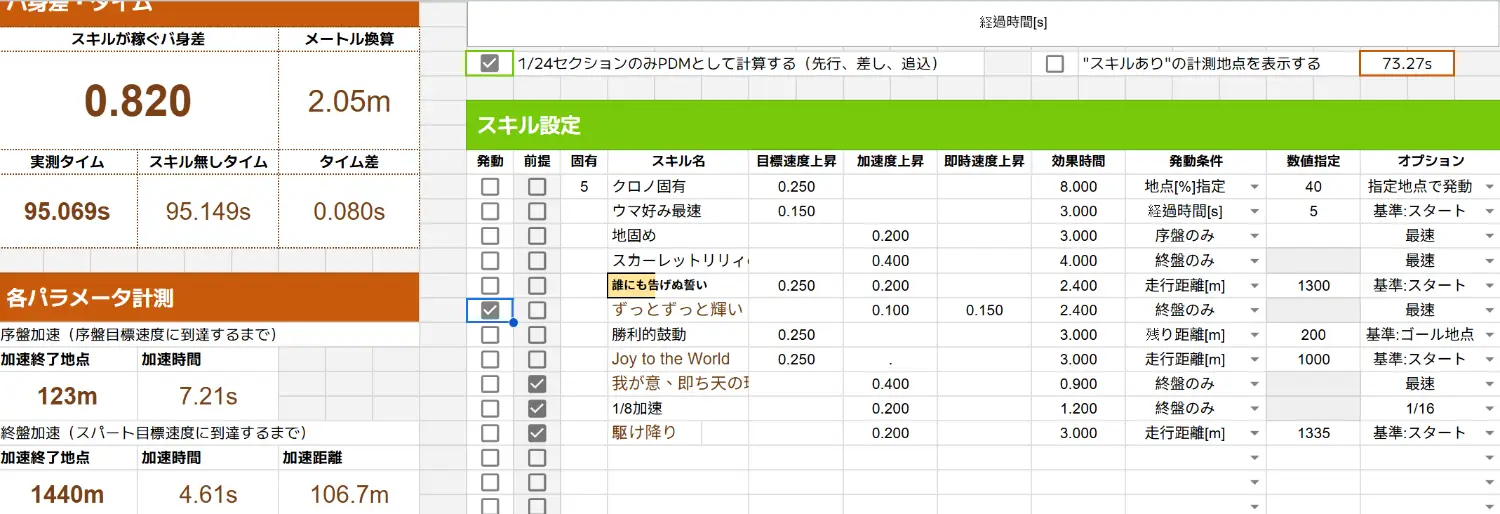Disable the 発動 checkbox for ずっとずっと輝い
1500x514 pixels.
tap(490, 310)
